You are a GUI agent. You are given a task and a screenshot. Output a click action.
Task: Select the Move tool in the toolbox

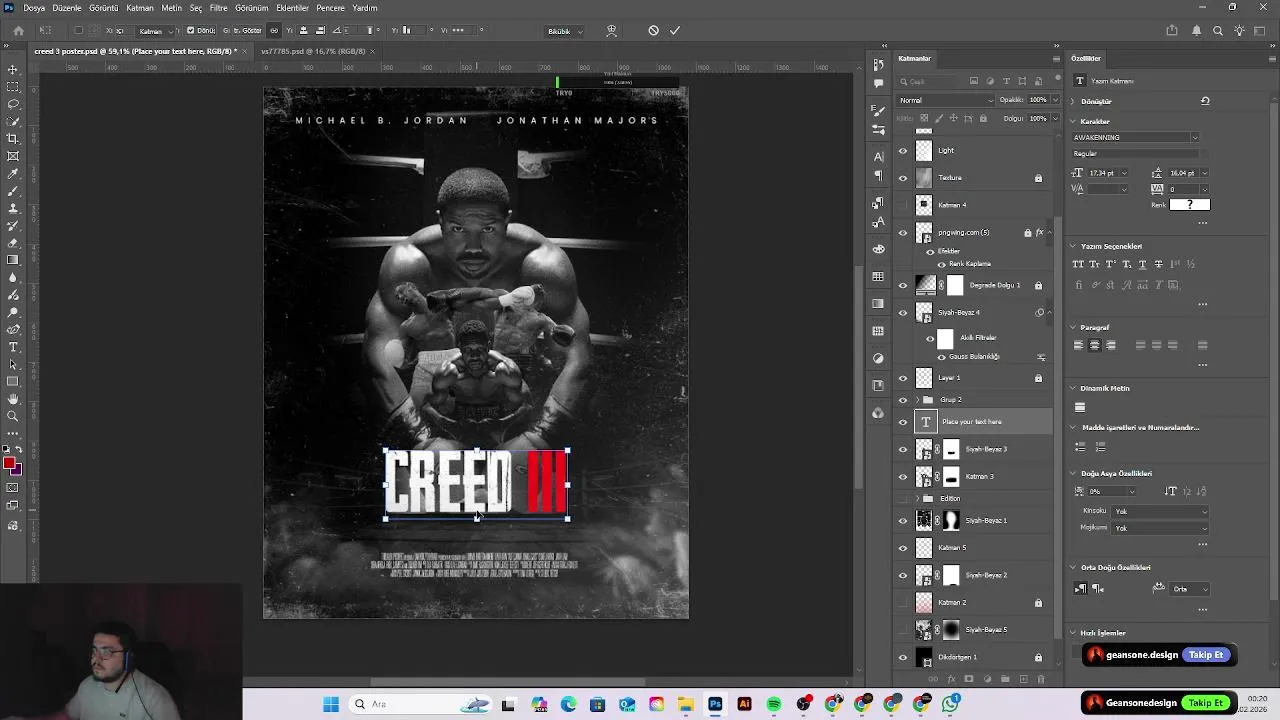tap(13, 69)
